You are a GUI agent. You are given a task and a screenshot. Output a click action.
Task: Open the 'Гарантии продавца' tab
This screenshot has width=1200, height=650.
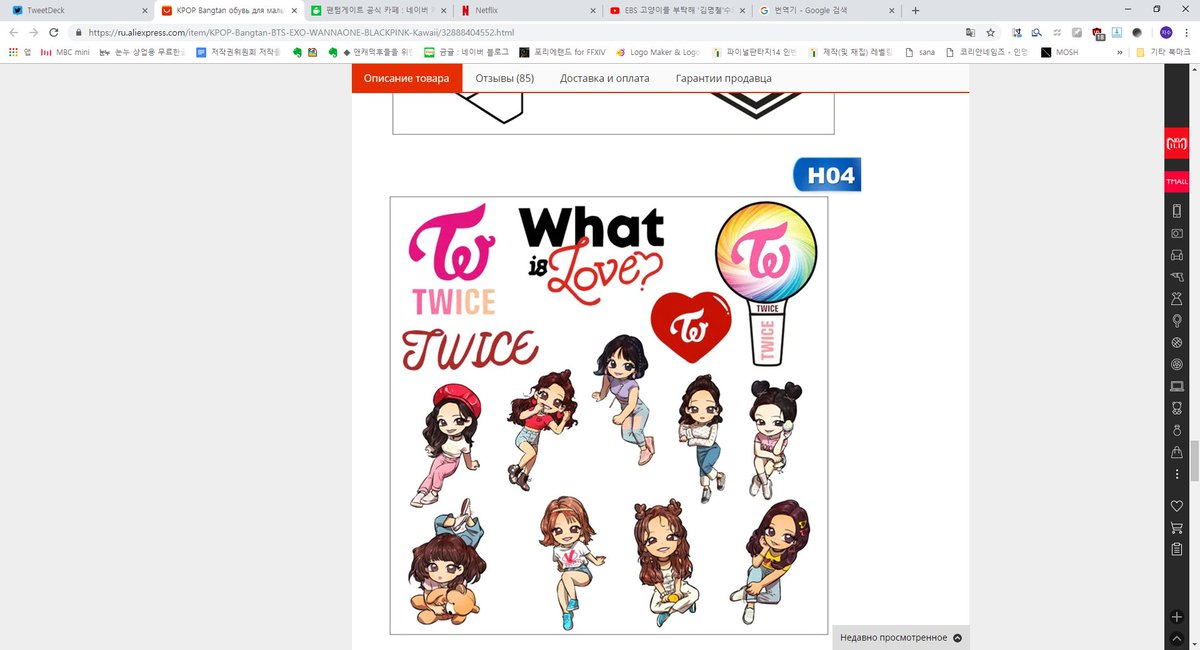tap(723, 78)
